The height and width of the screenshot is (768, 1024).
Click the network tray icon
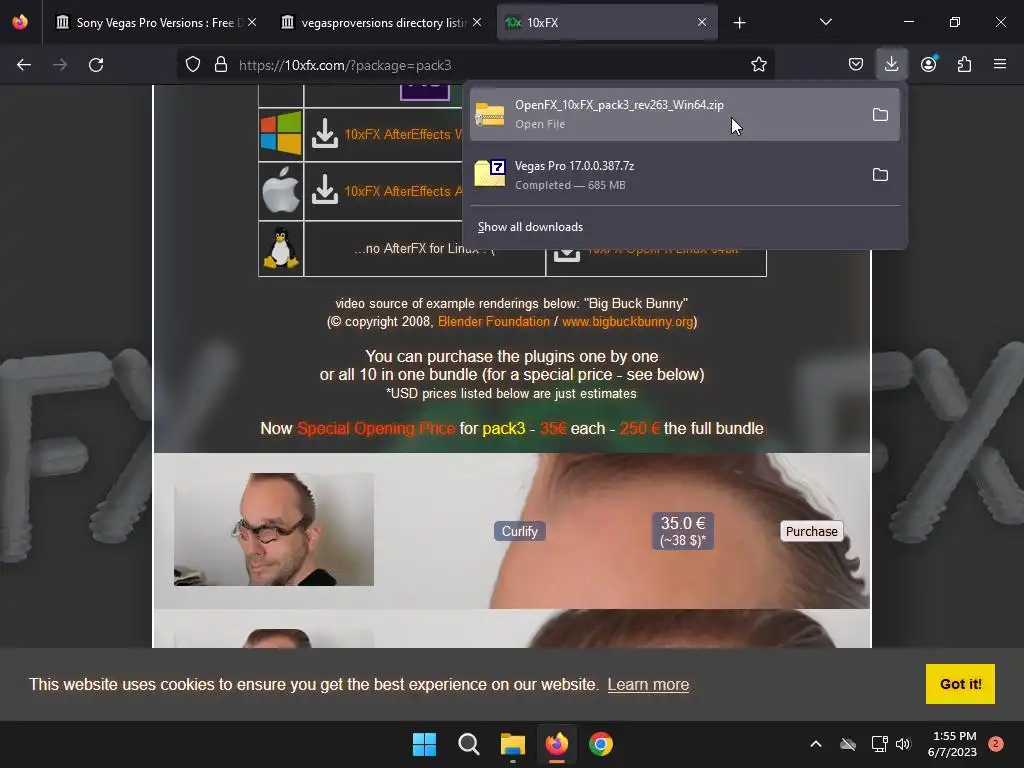pyautogui.click(x=879, y=744)
